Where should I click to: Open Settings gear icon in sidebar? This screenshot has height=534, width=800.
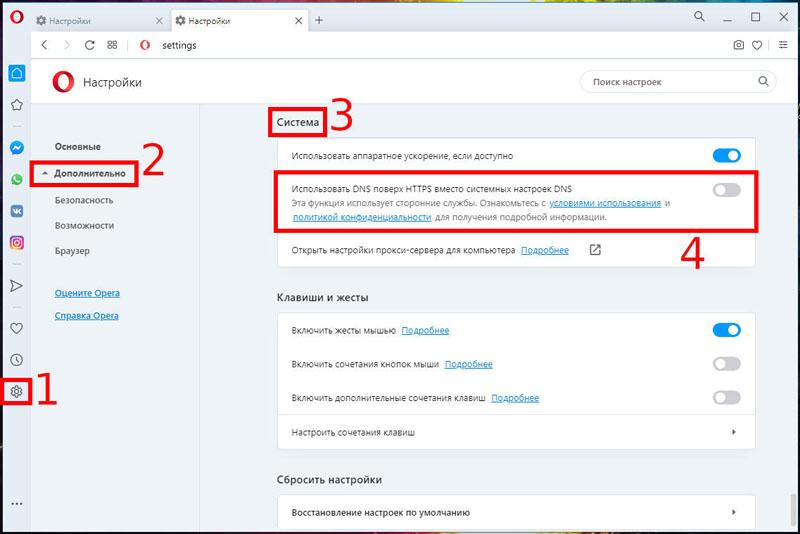point(16,392)
